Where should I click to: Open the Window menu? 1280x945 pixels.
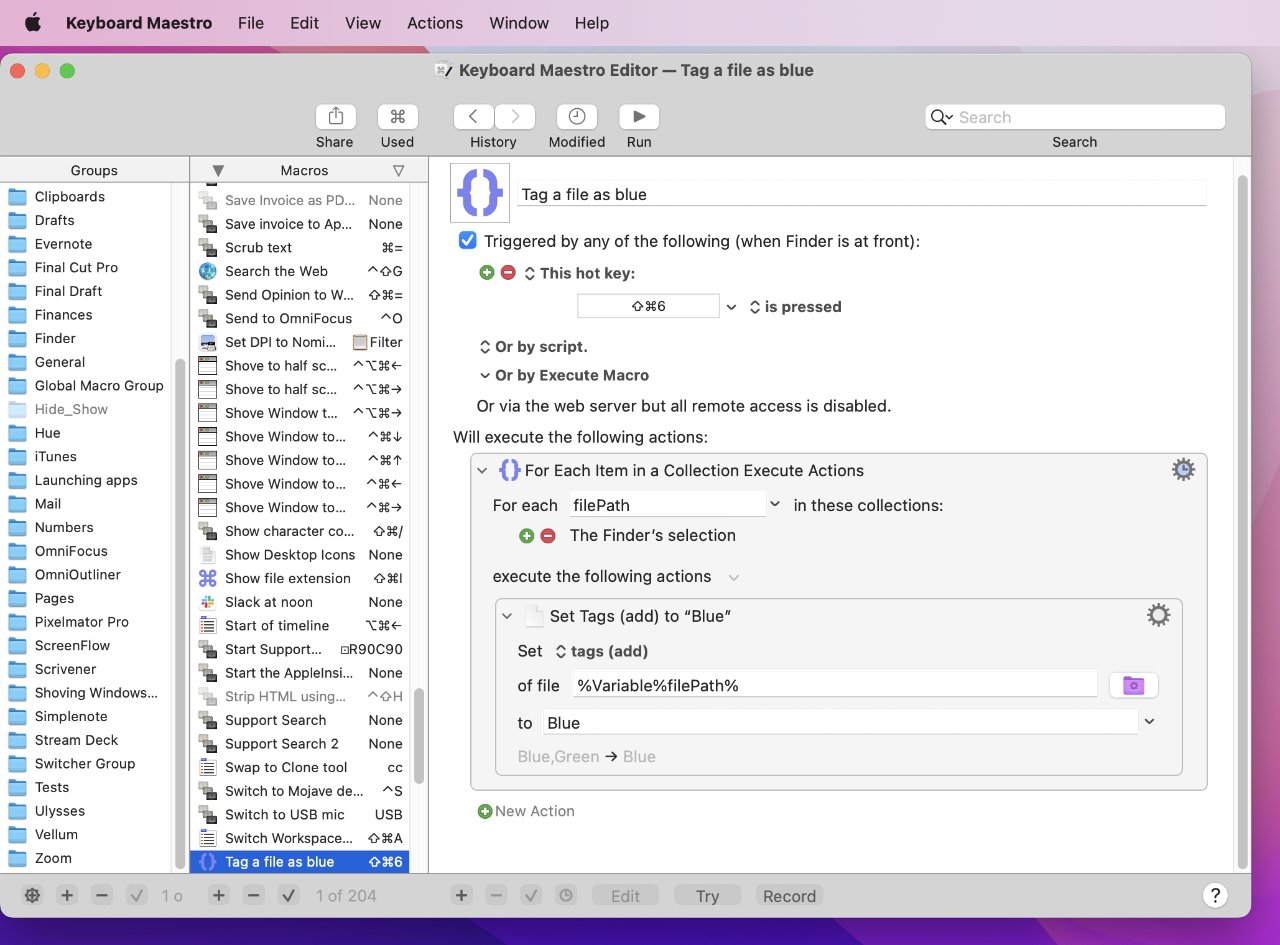click(519, 22)
